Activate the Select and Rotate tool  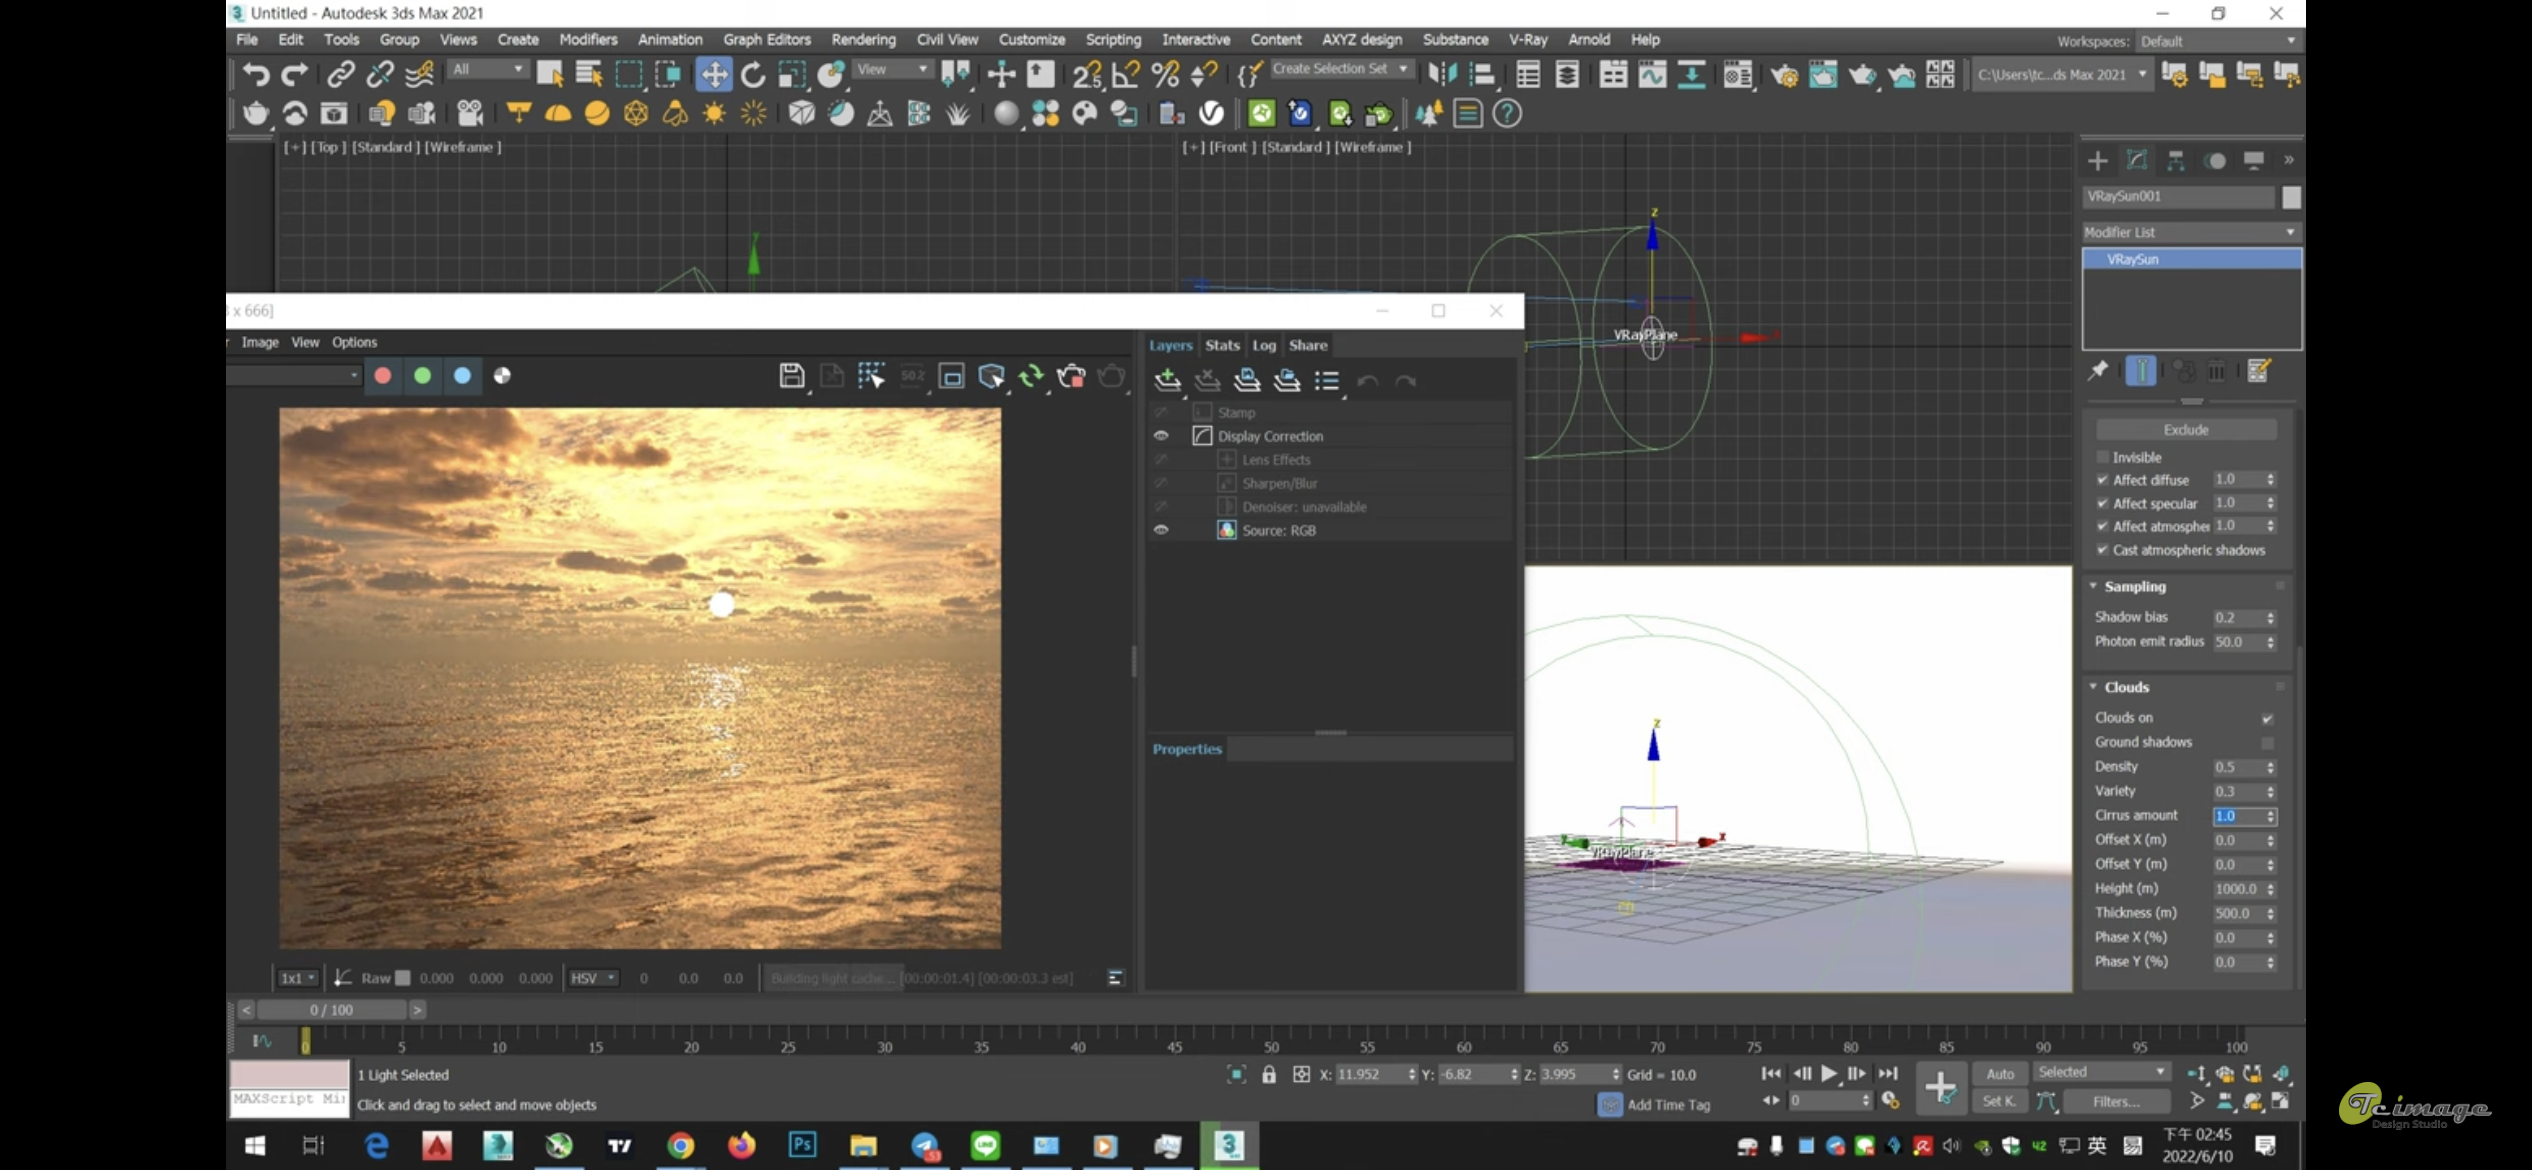[753, 74]
